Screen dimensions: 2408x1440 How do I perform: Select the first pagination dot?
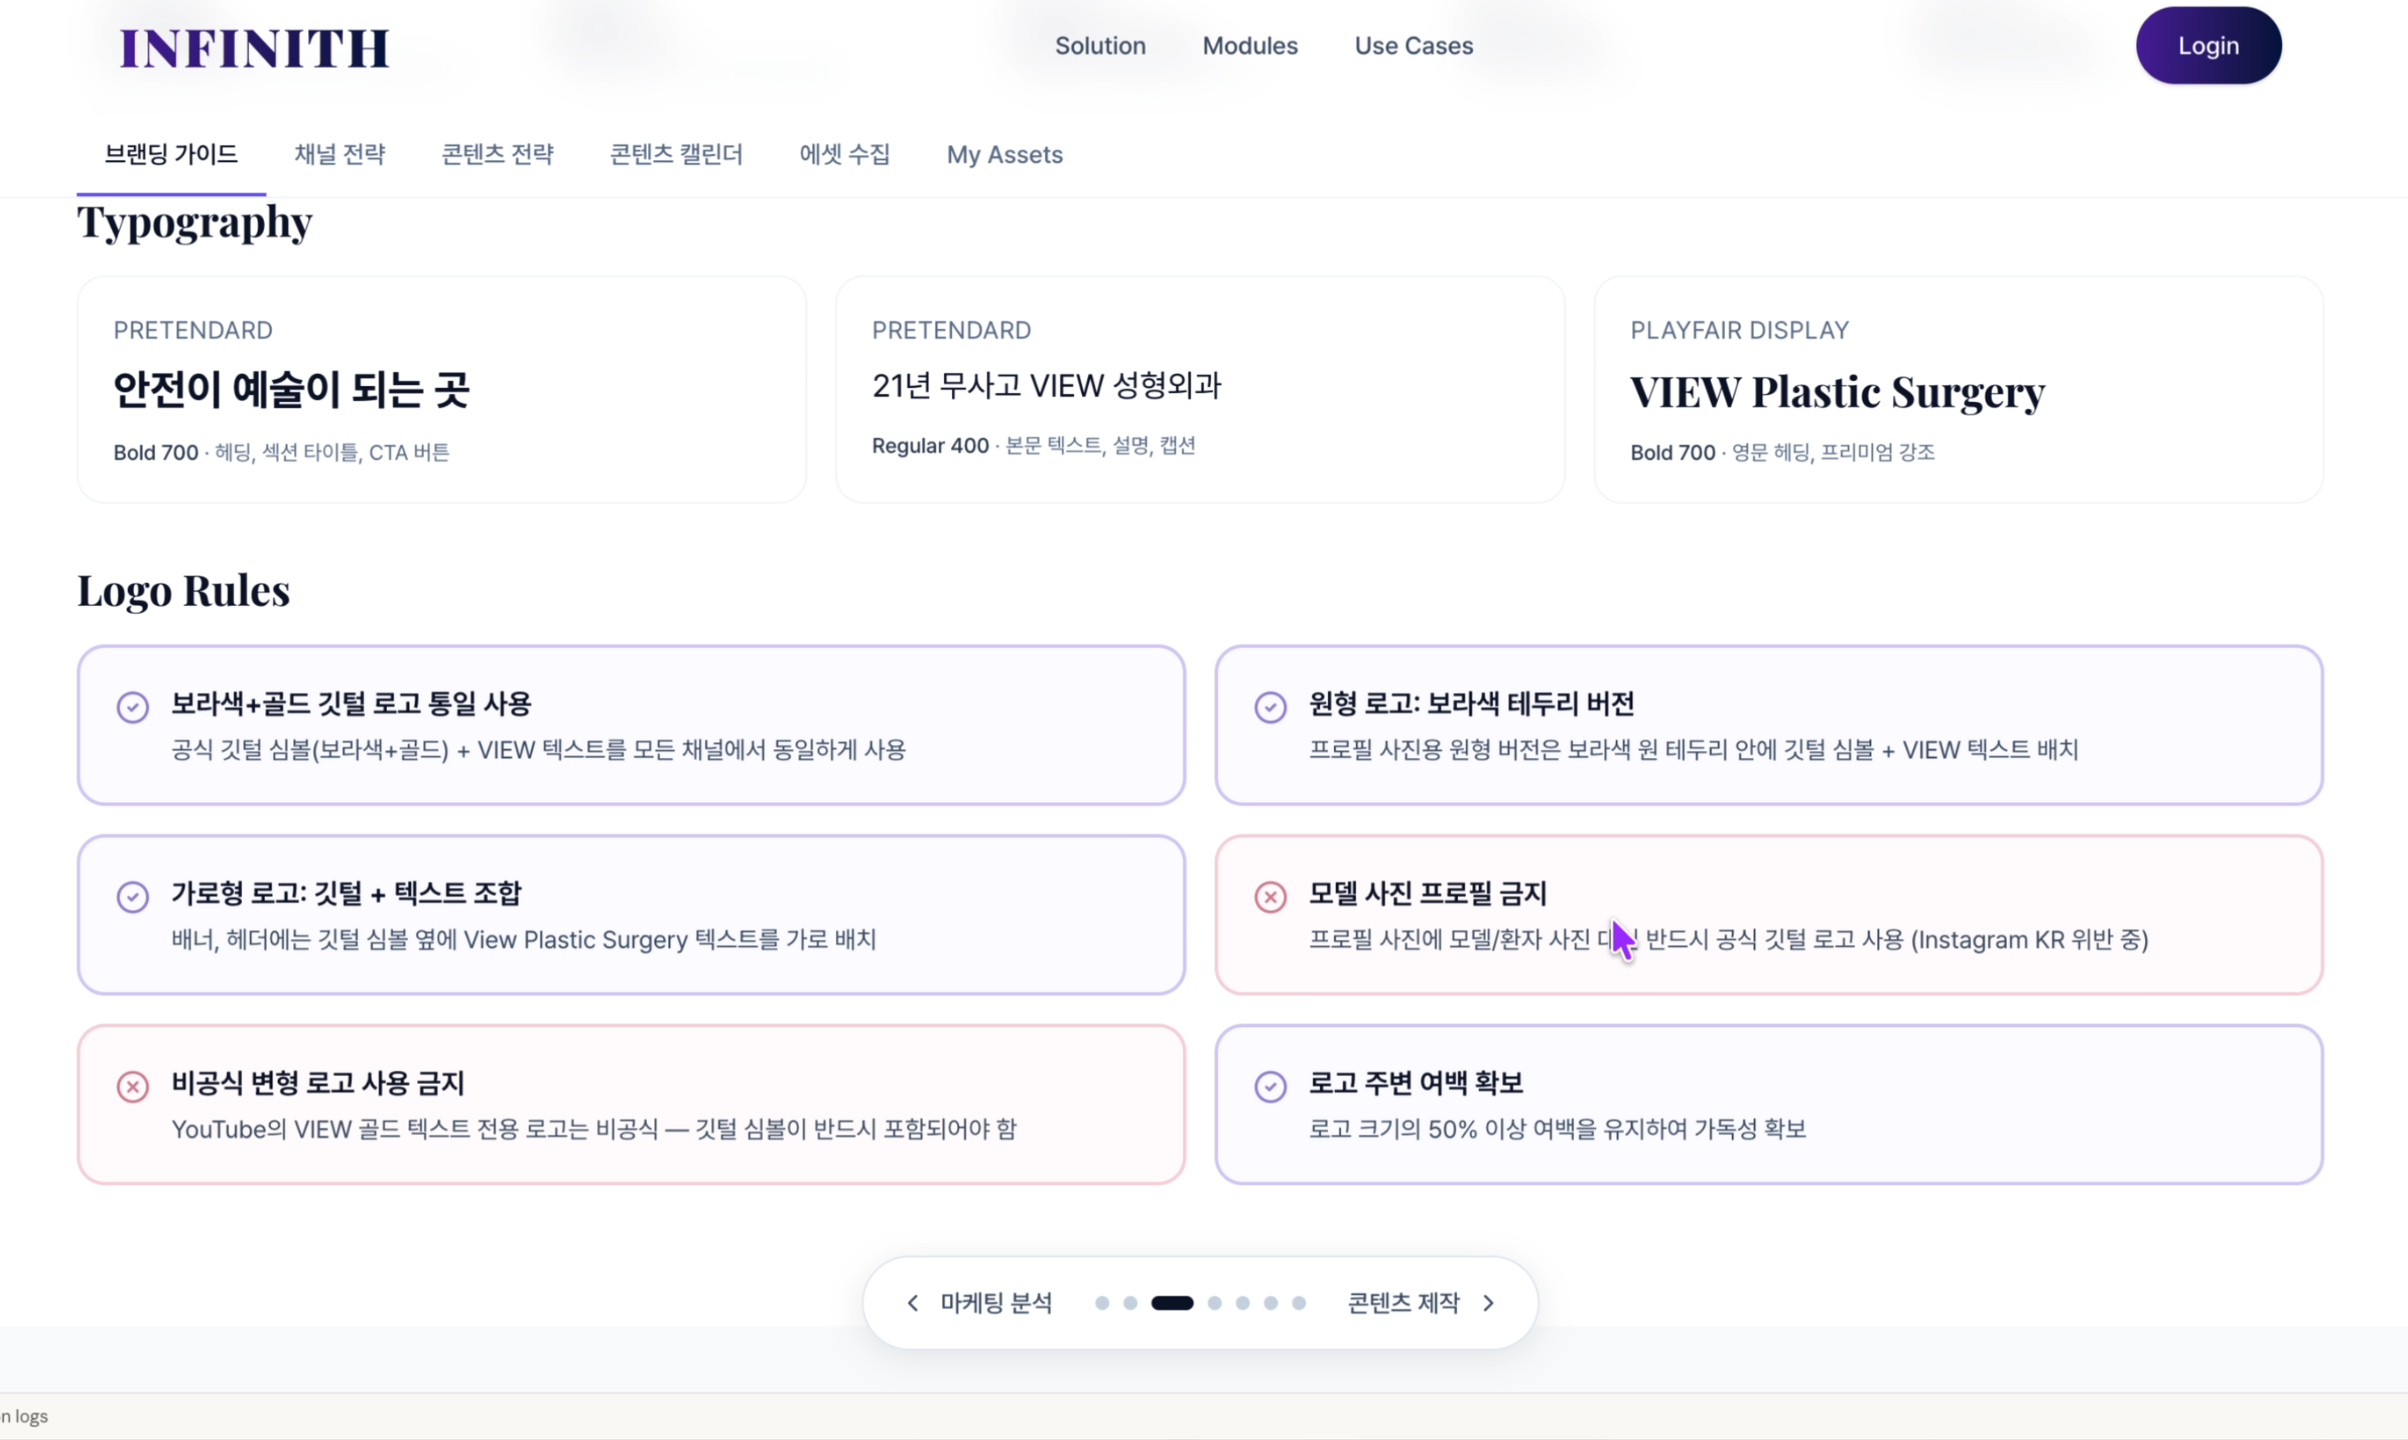(1101, 1303)
